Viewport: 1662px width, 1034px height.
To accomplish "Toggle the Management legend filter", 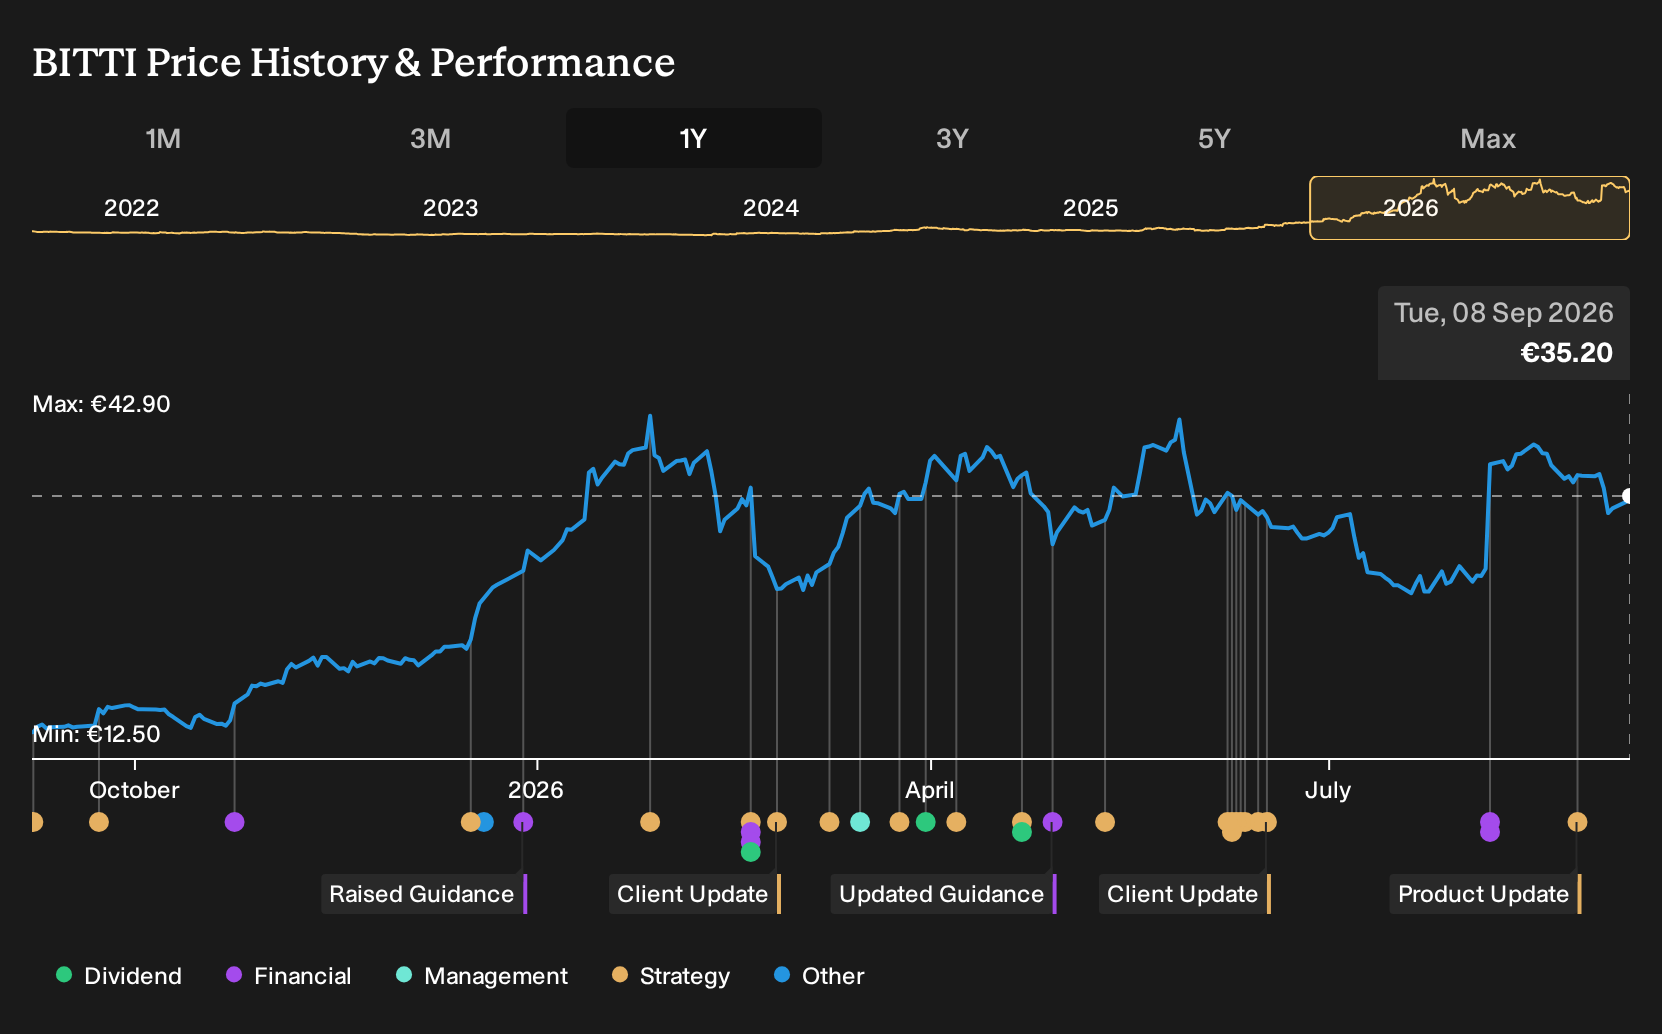I will click(482, 976).
